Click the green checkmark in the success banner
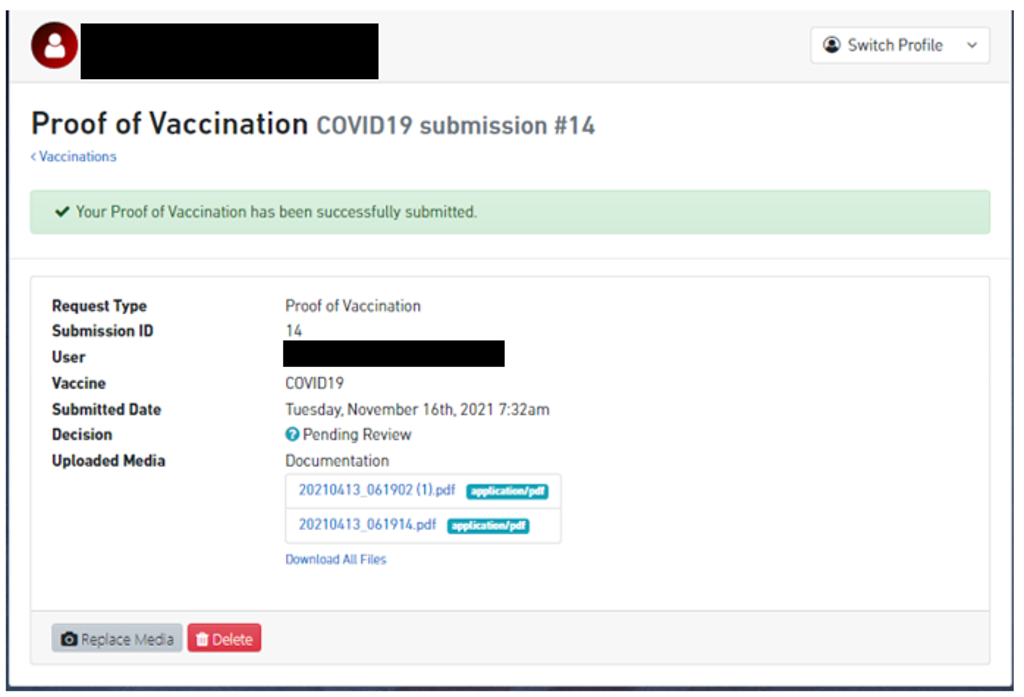 62,211
